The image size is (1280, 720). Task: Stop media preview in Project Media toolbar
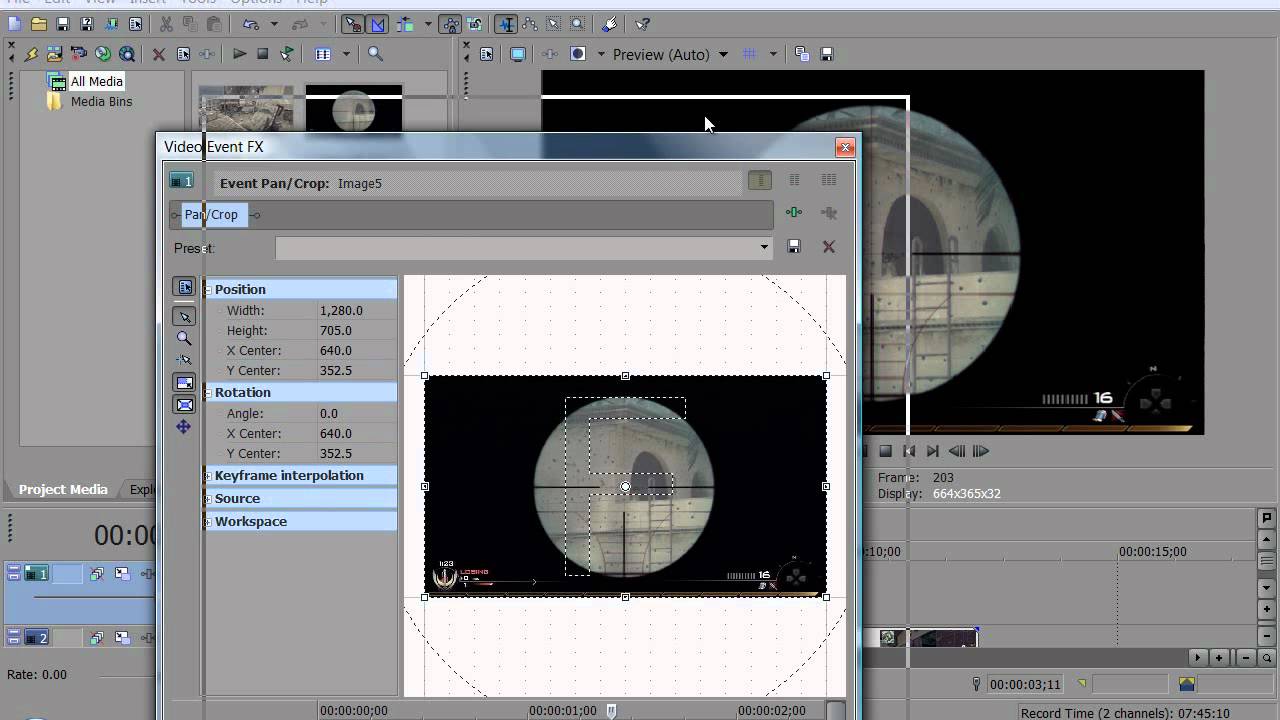pos(263,54)
